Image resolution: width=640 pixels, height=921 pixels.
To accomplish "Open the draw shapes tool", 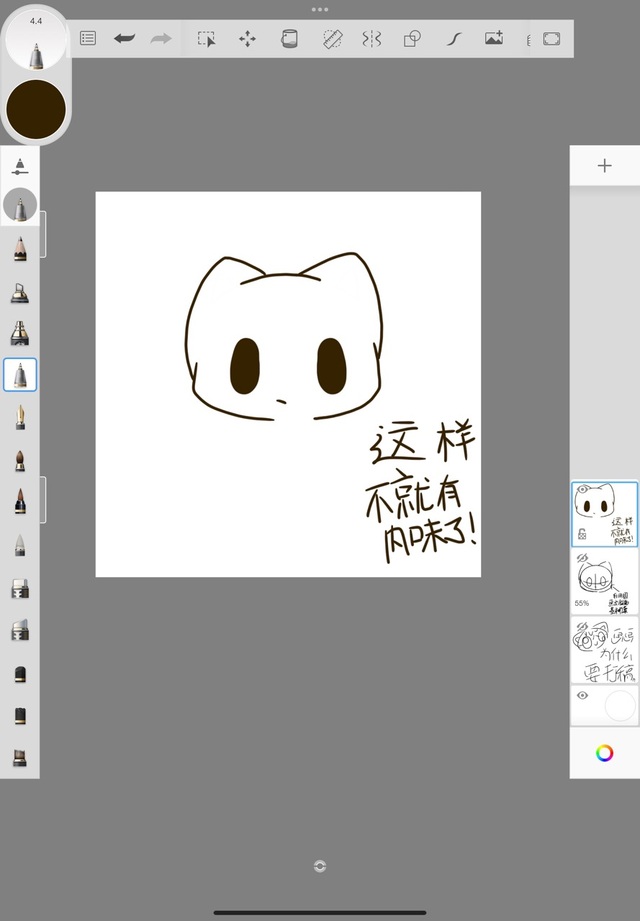I will coord(412,39).
